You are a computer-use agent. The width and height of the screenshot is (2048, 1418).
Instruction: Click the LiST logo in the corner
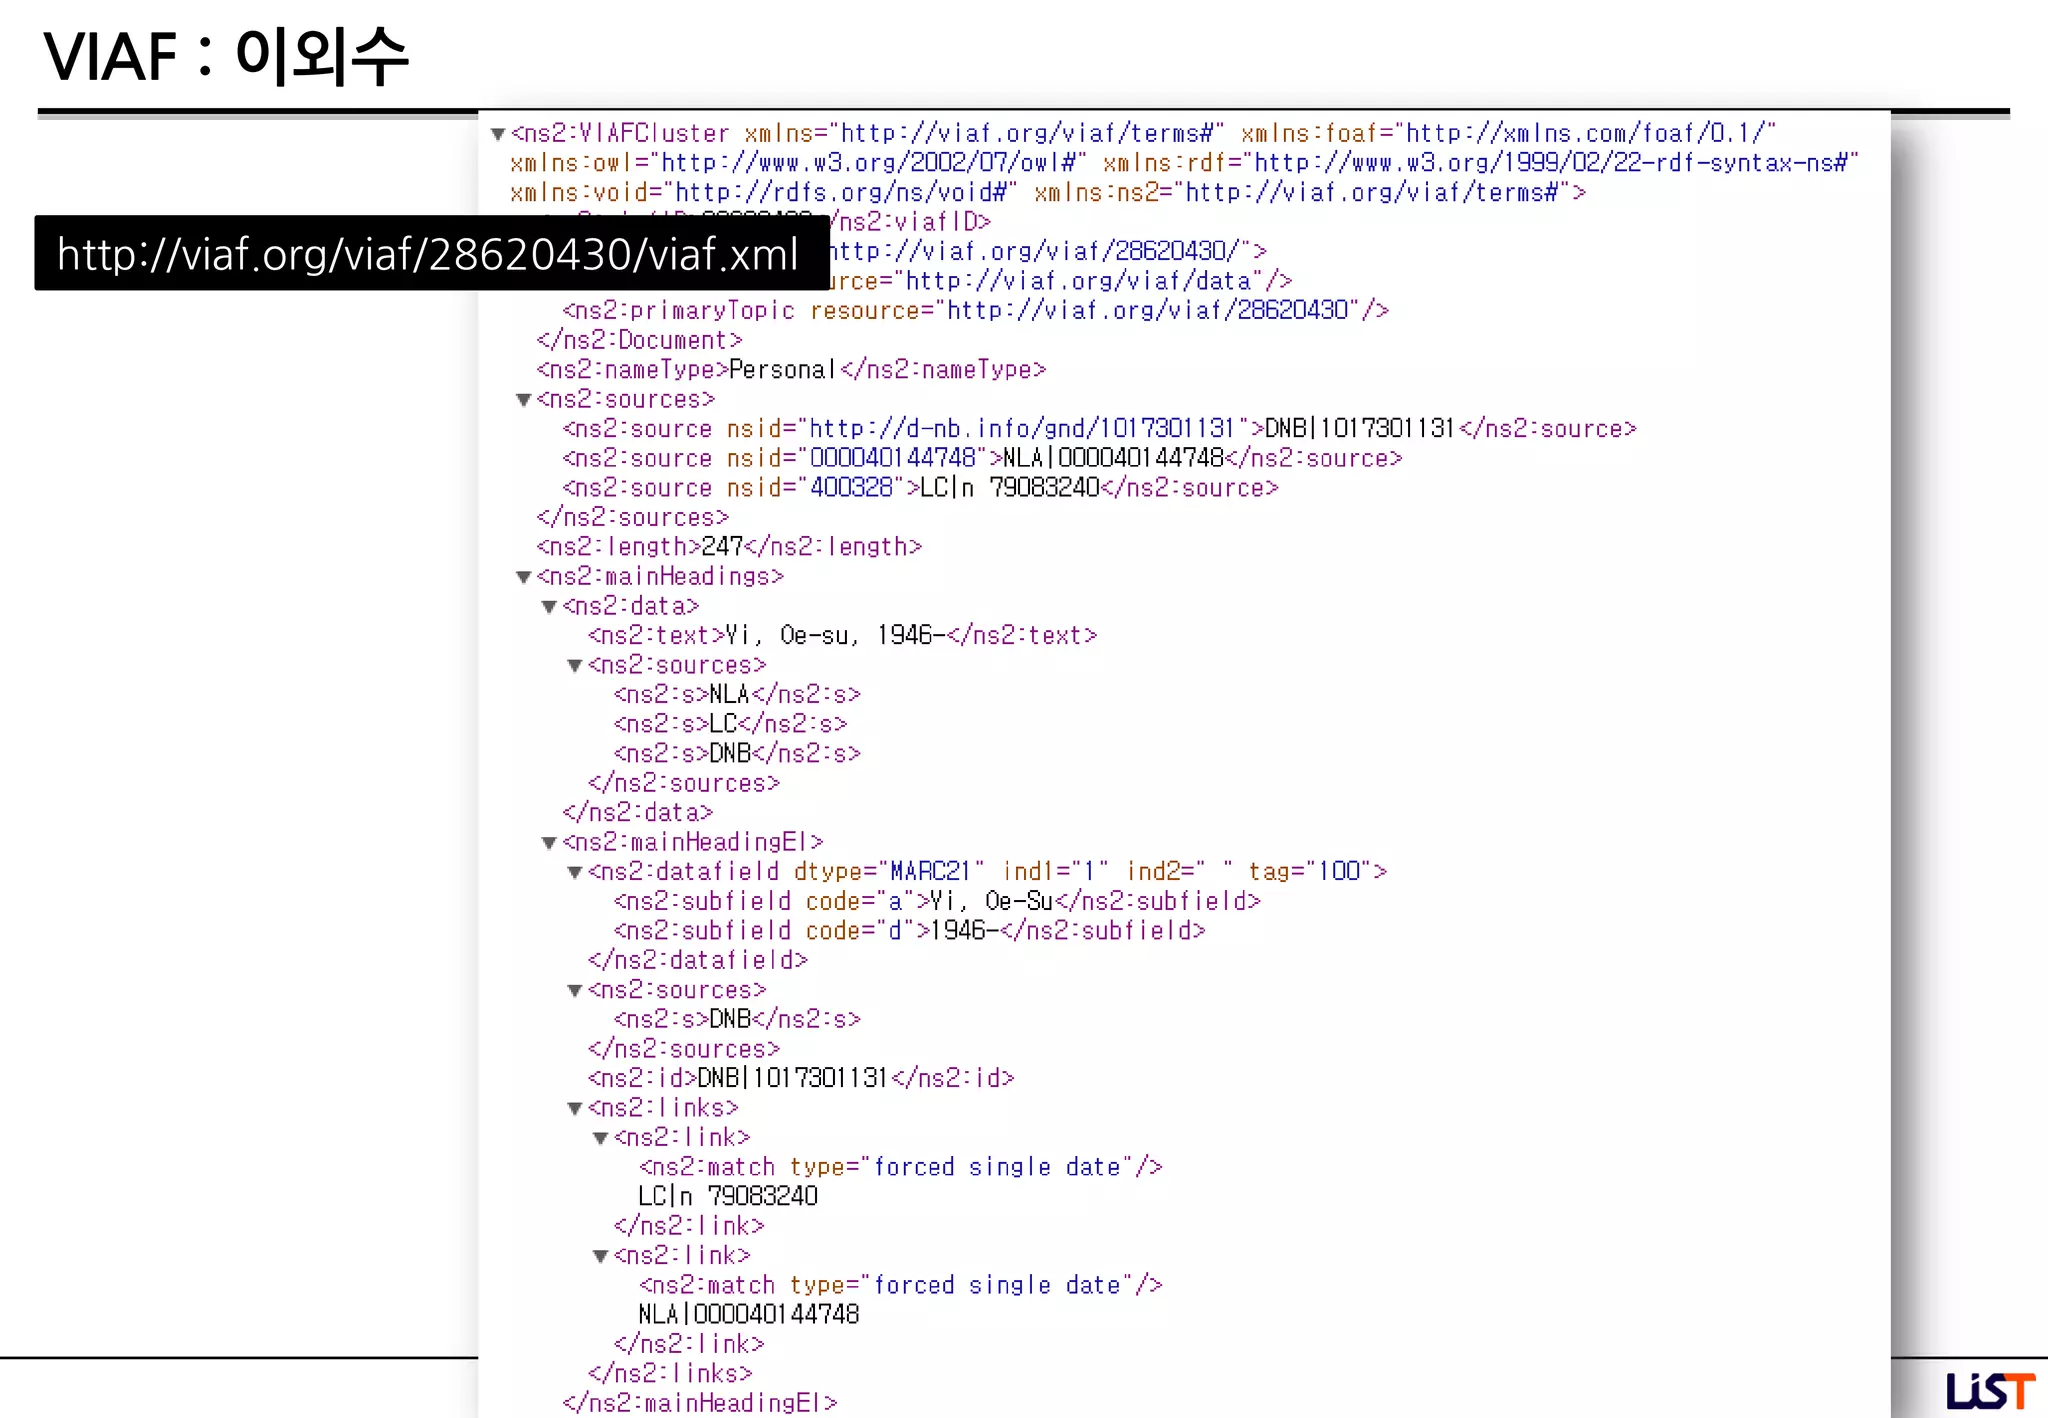click(x=1989, y=1390)
